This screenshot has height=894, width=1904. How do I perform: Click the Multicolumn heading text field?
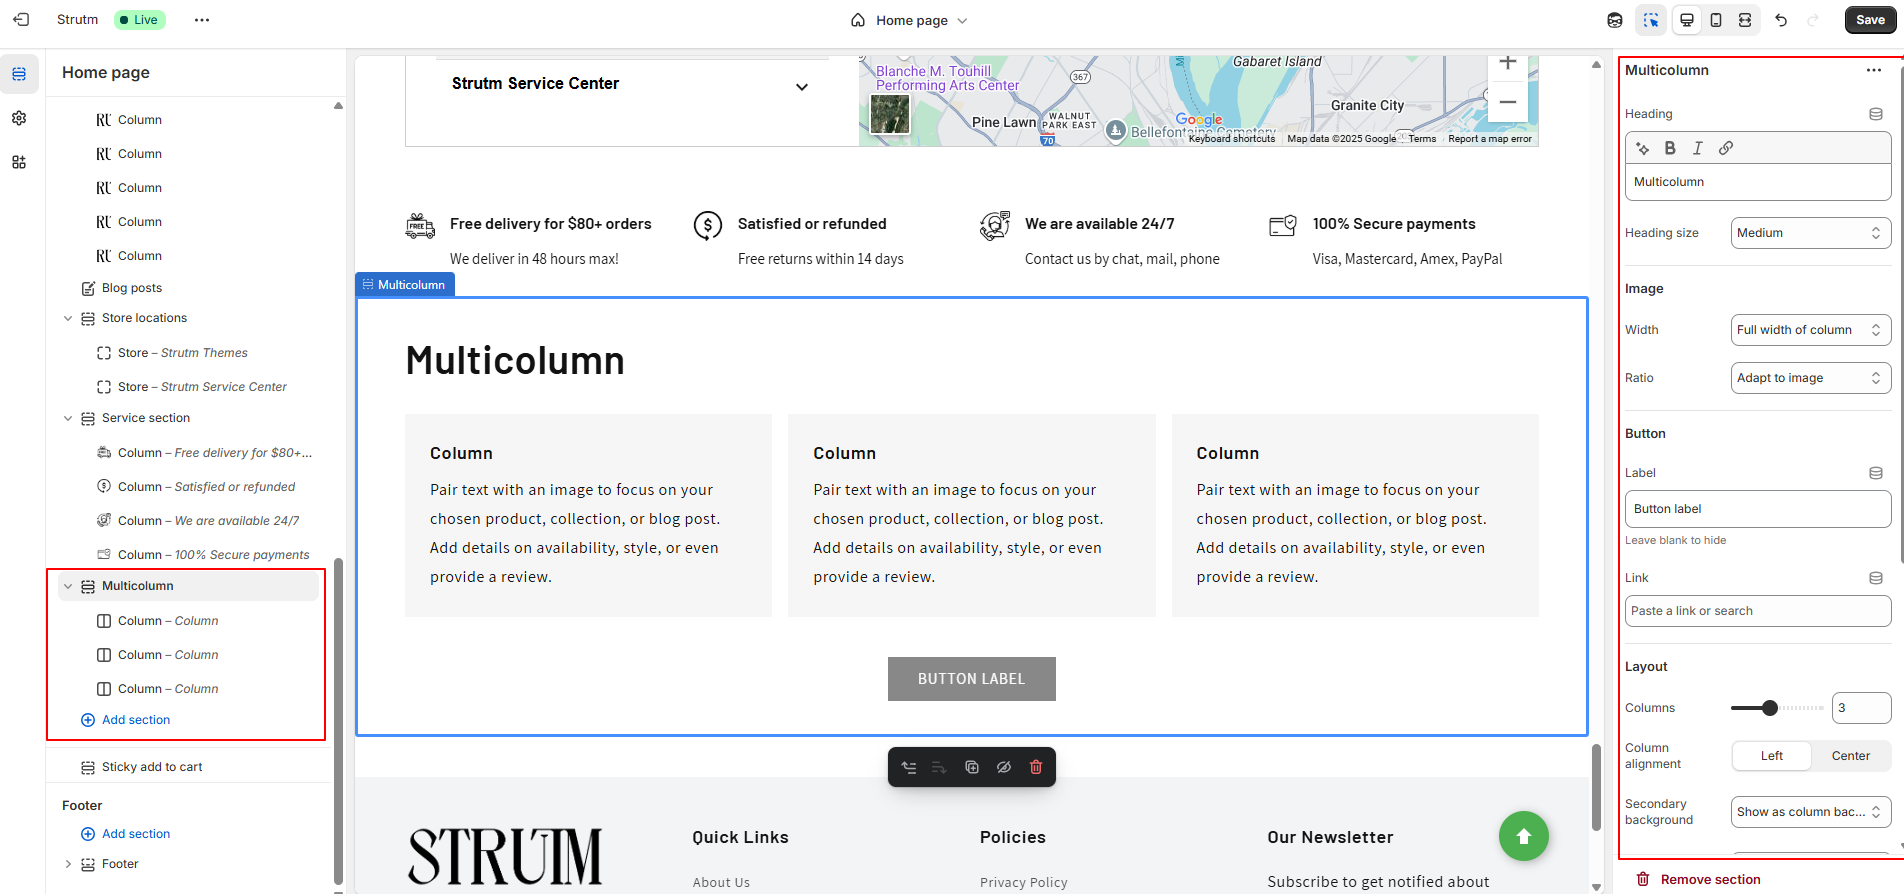1758,182
